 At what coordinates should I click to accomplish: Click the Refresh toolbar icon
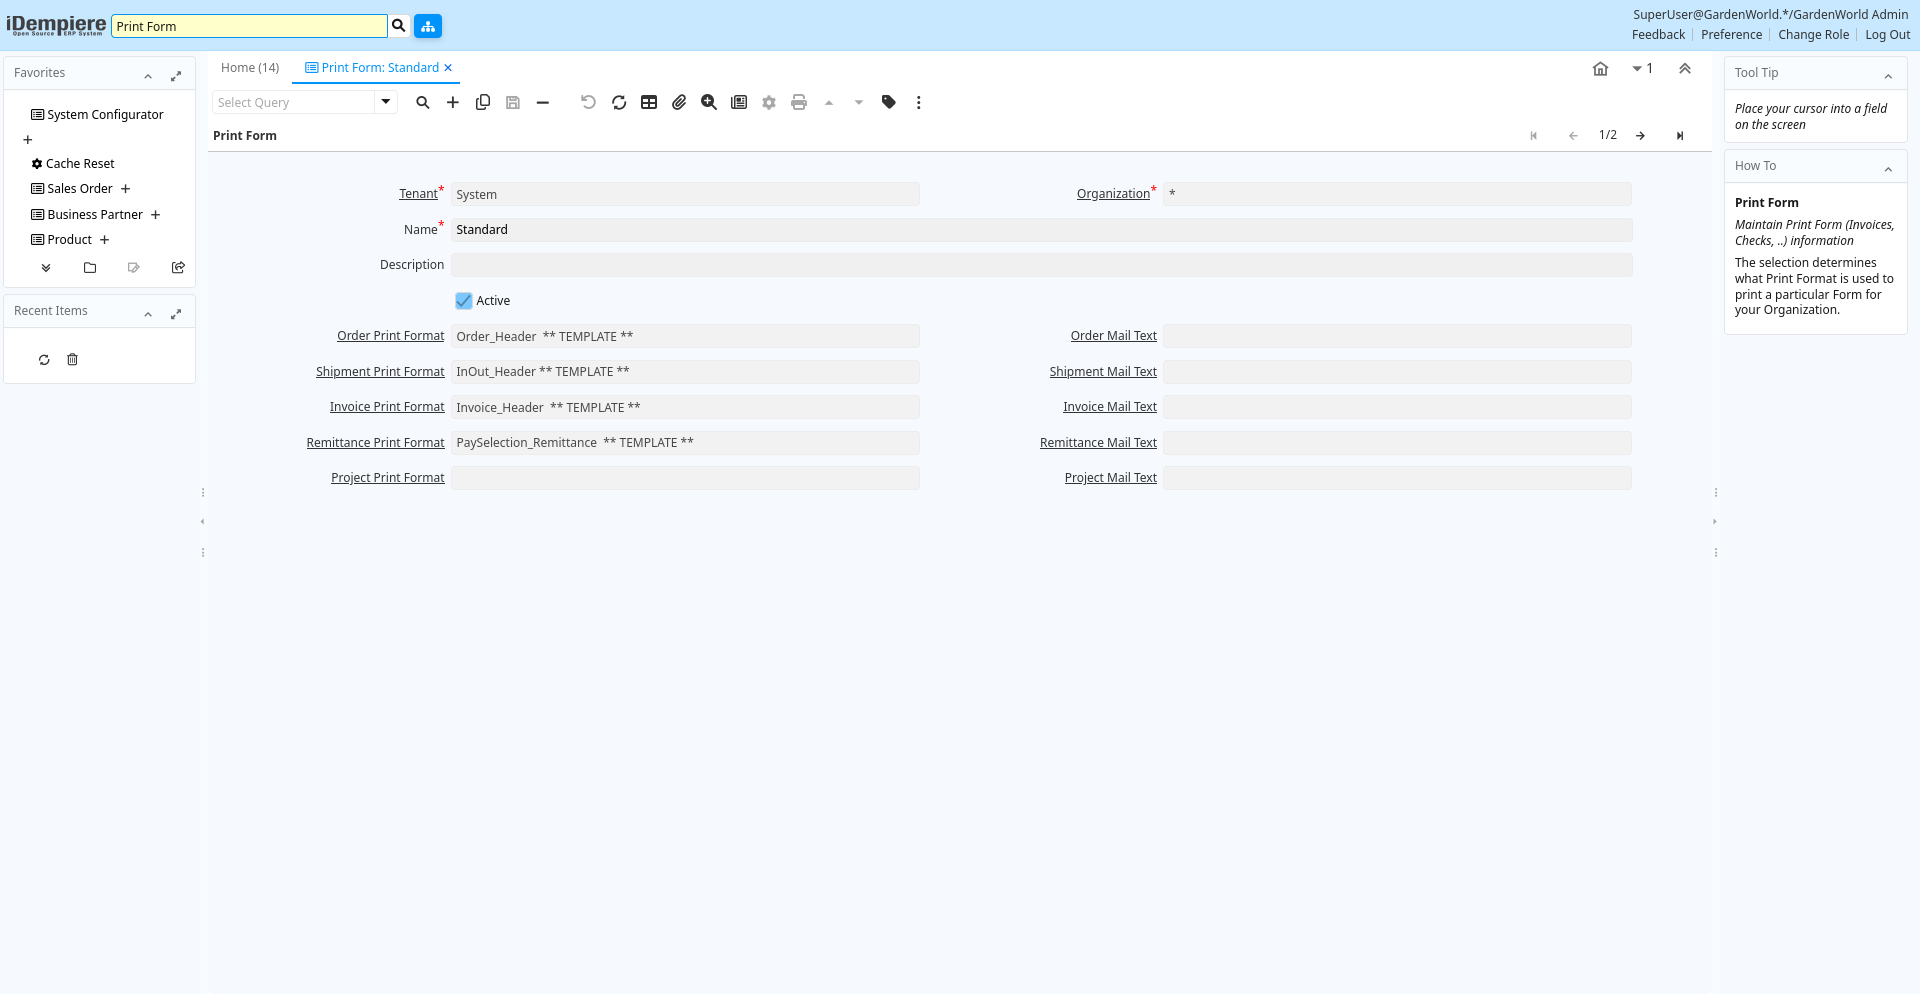point(619,102)
